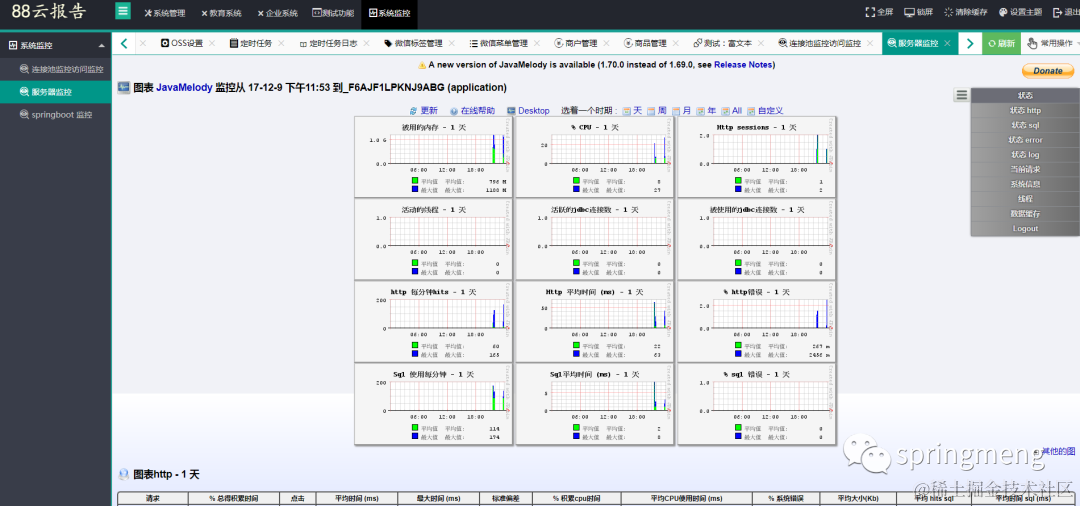
Task: Toggle the green sidebar hamburger button
Action: 123,11
